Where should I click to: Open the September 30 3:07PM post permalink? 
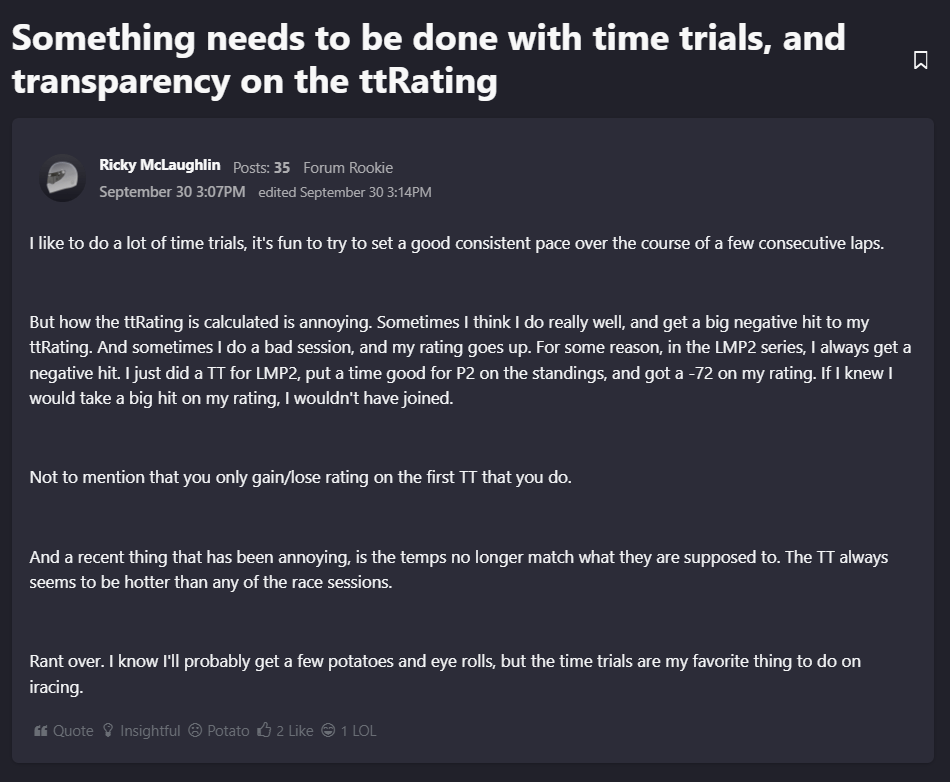[x=172, y=191]
